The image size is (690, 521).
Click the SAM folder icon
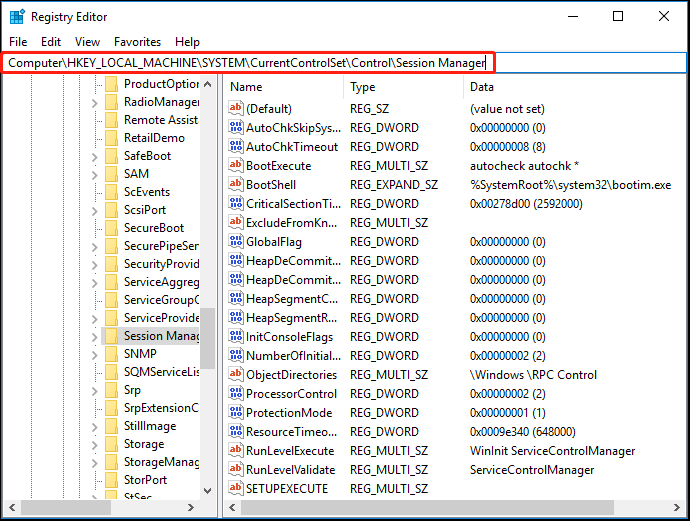coord(112,174)
